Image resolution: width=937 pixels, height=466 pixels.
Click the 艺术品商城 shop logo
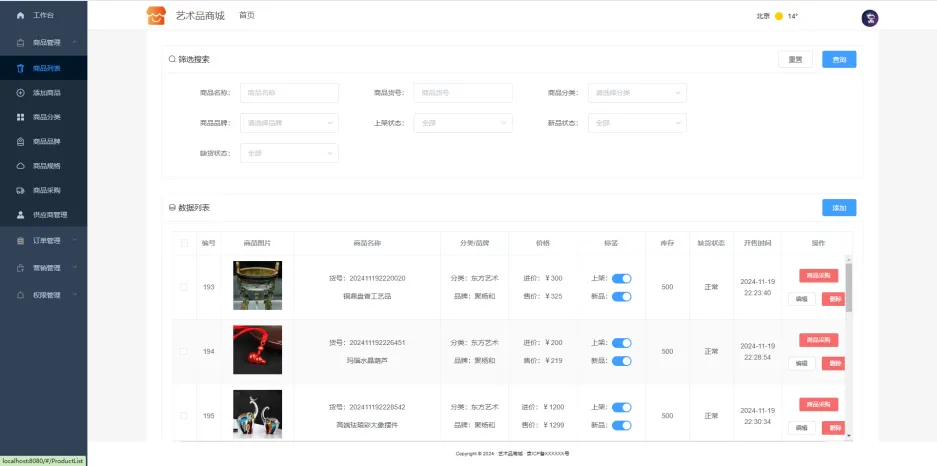pos(155,16)
